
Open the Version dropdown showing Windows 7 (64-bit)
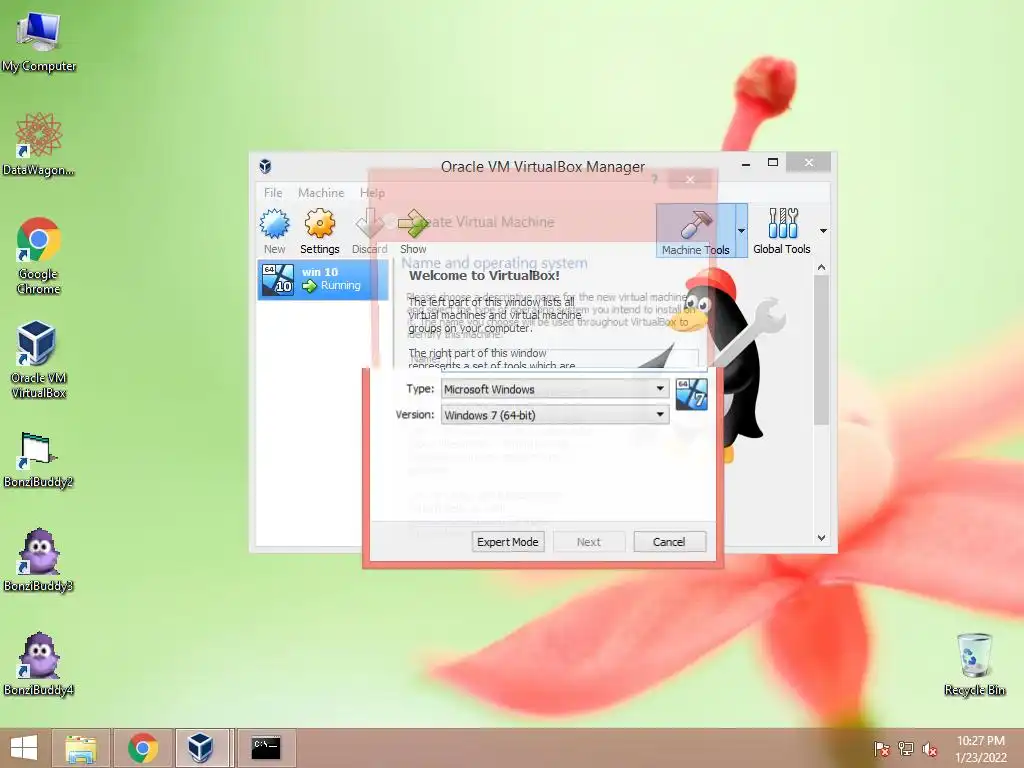555,415
